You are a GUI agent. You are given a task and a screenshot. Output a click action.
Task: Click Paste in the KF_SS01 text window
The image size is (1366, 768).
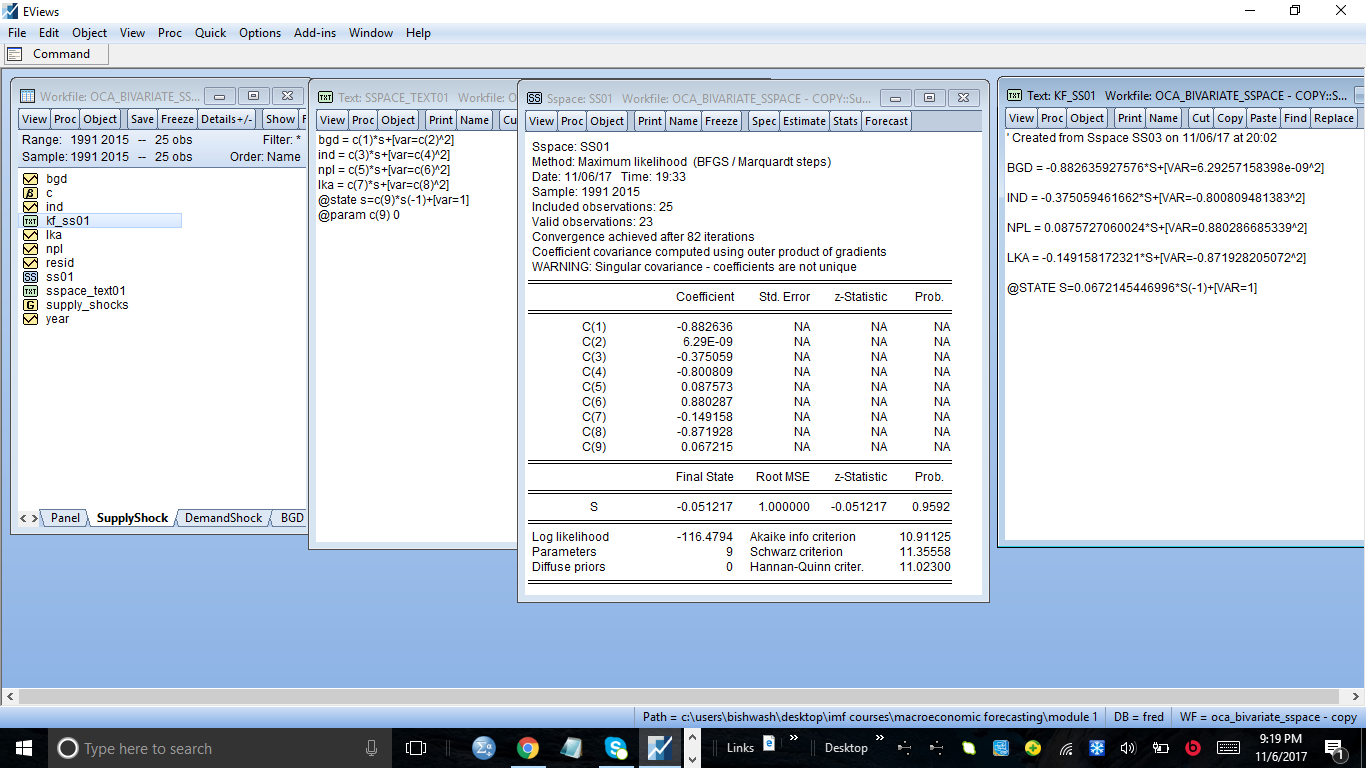[1263, 118]
